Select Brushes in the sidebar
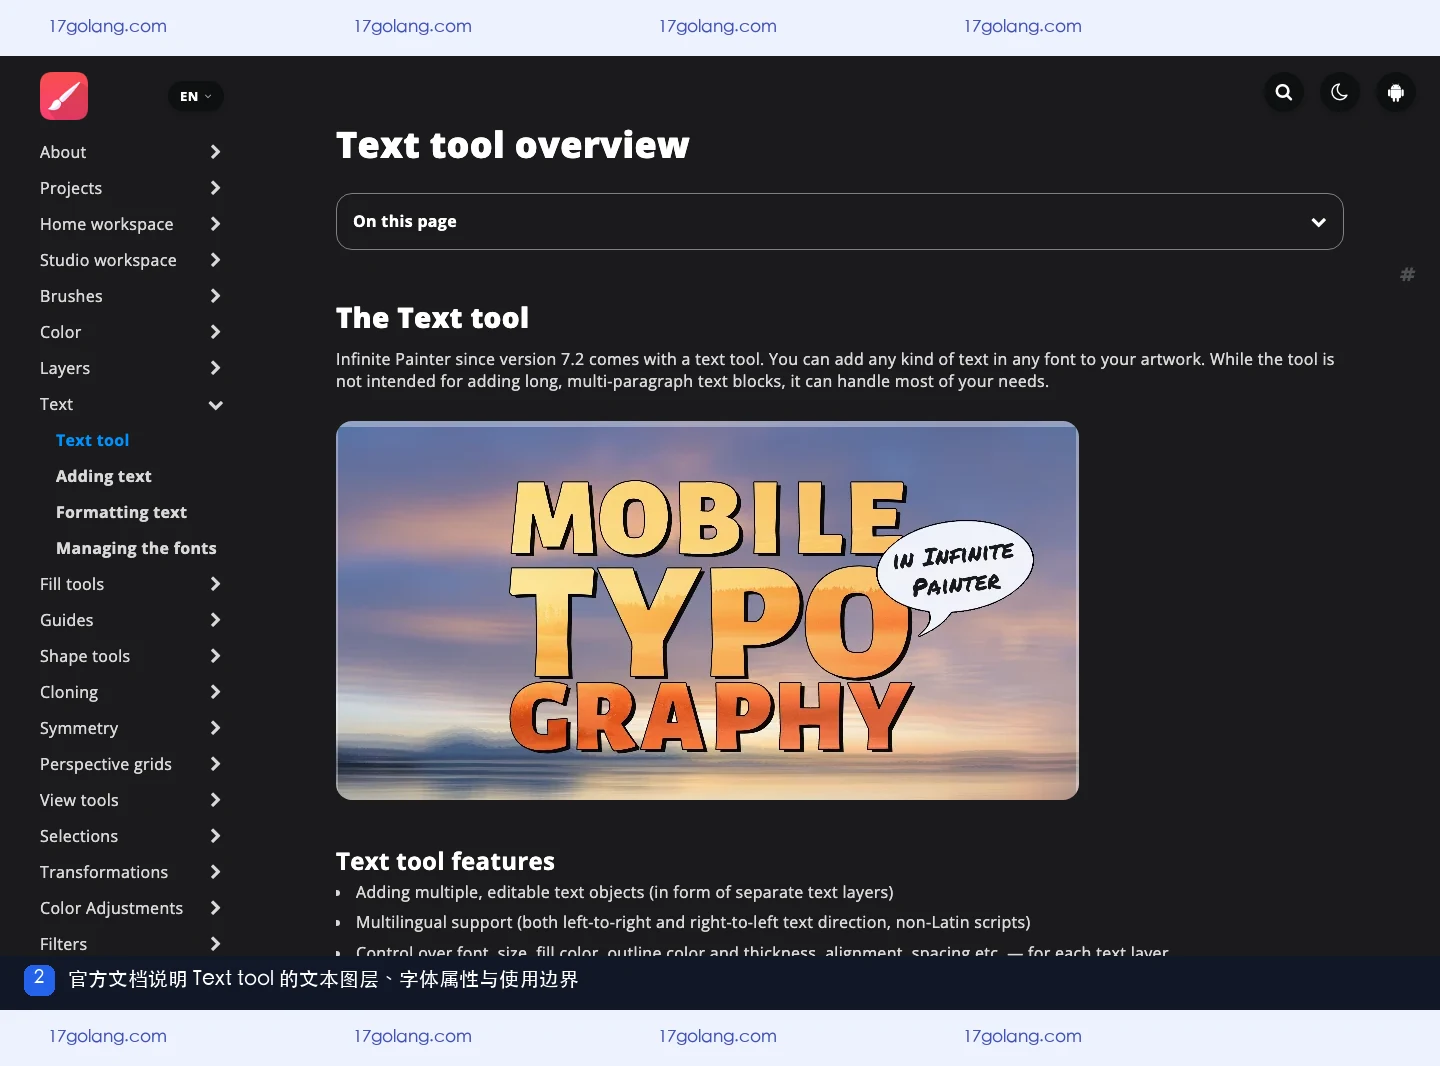The image size is (1440, 1066). [x=71, y=296]
